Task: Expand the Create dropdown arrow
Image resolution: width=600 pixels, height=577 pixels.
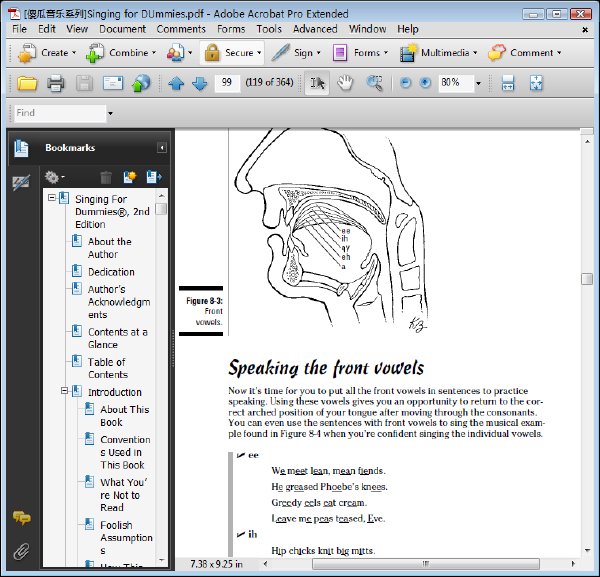Action: (74, 53)
